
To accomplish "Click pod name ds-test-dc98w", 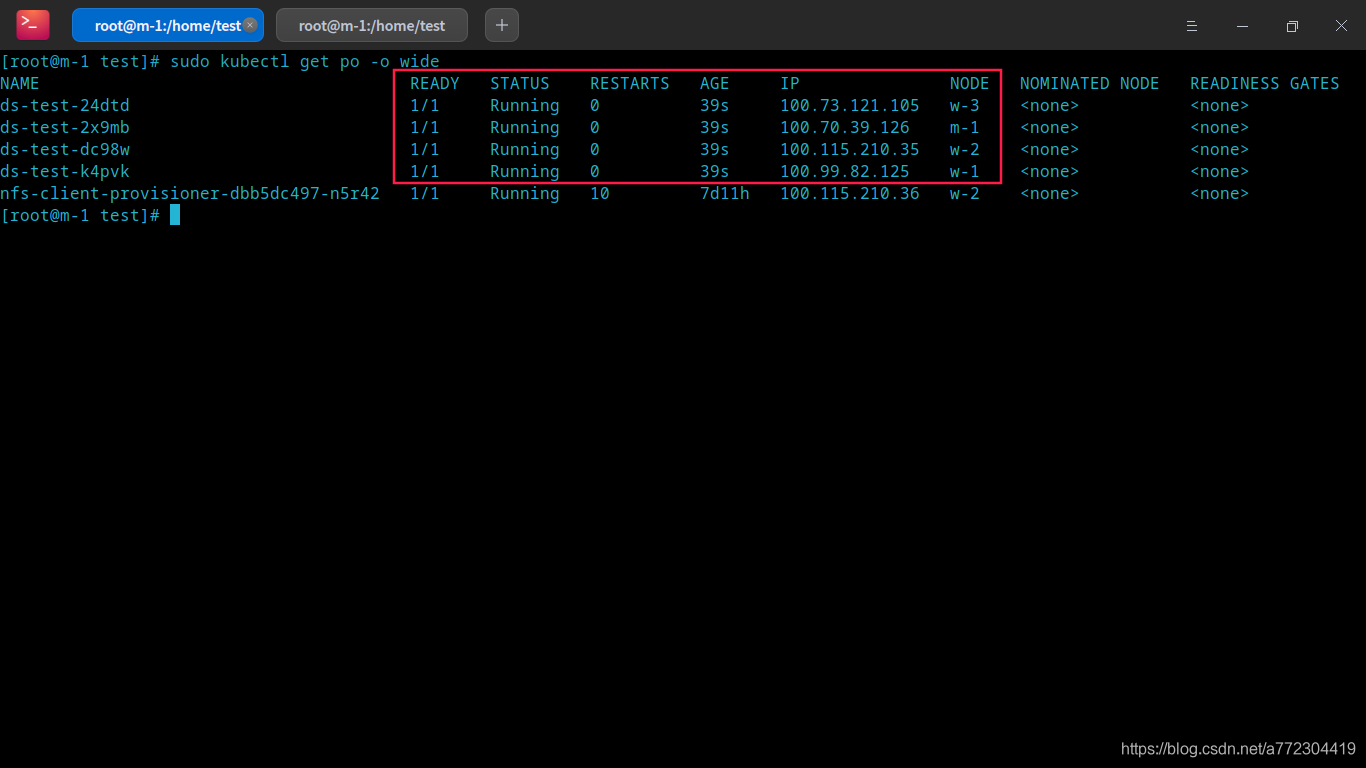I will (65, 150).
